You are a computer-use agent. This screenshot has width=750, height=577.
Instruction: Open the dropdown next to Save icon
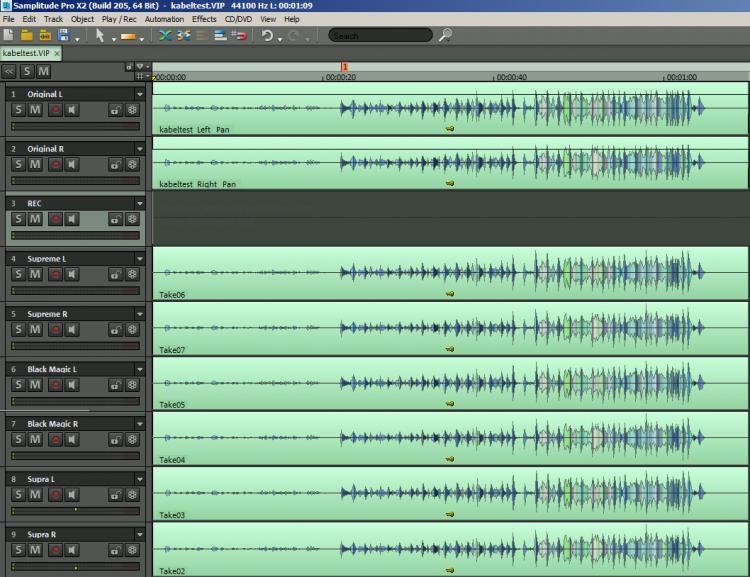[76, 36]
